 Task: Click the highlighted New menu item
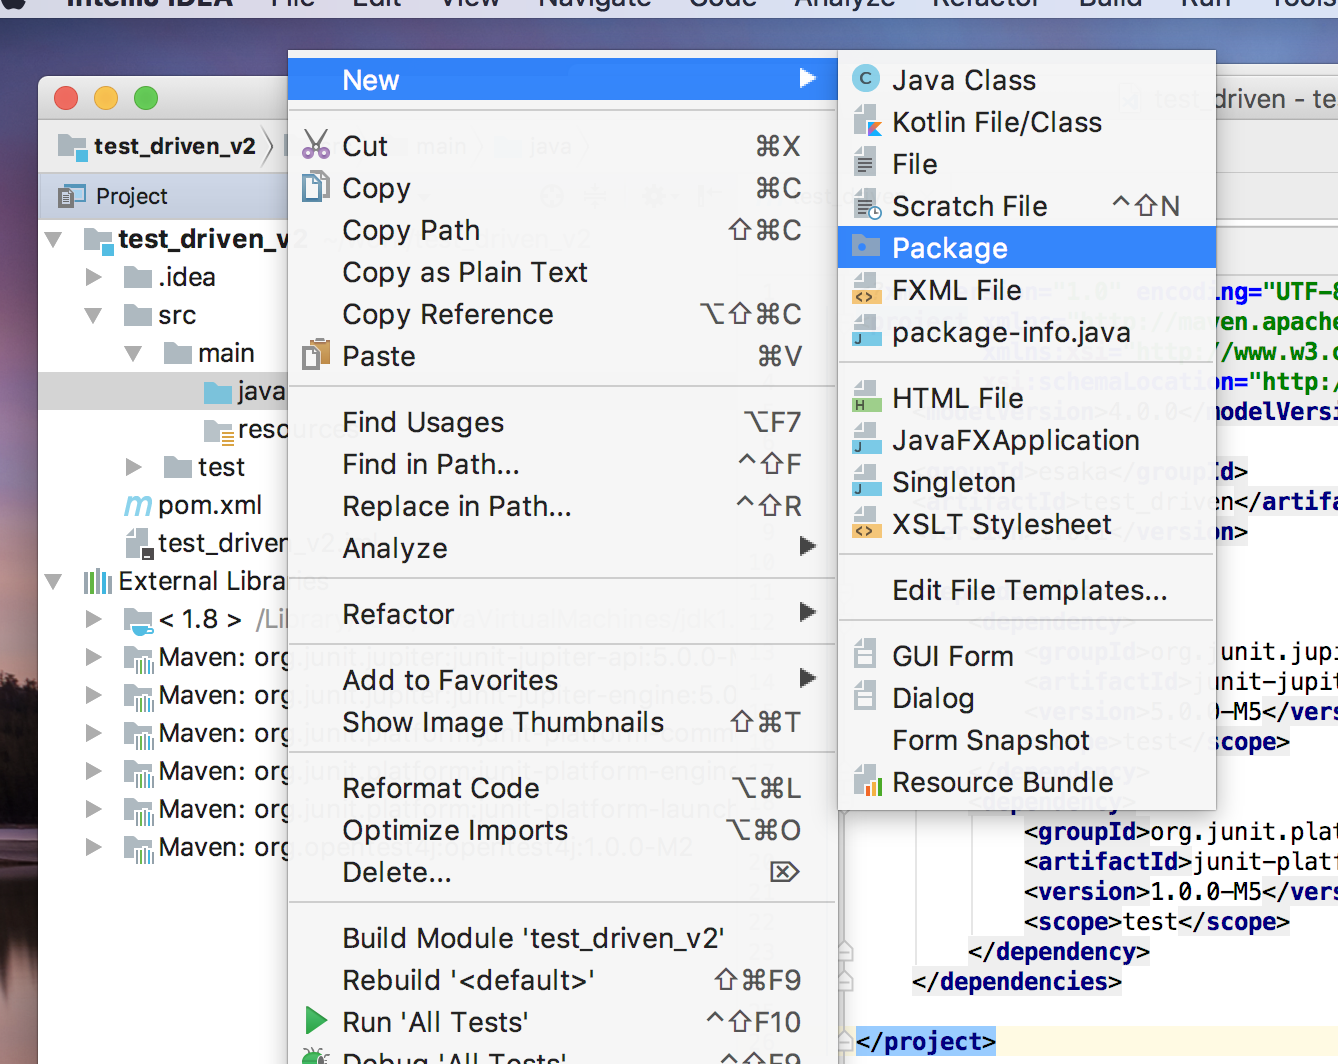pyautogui.click(x=562, y=80)
